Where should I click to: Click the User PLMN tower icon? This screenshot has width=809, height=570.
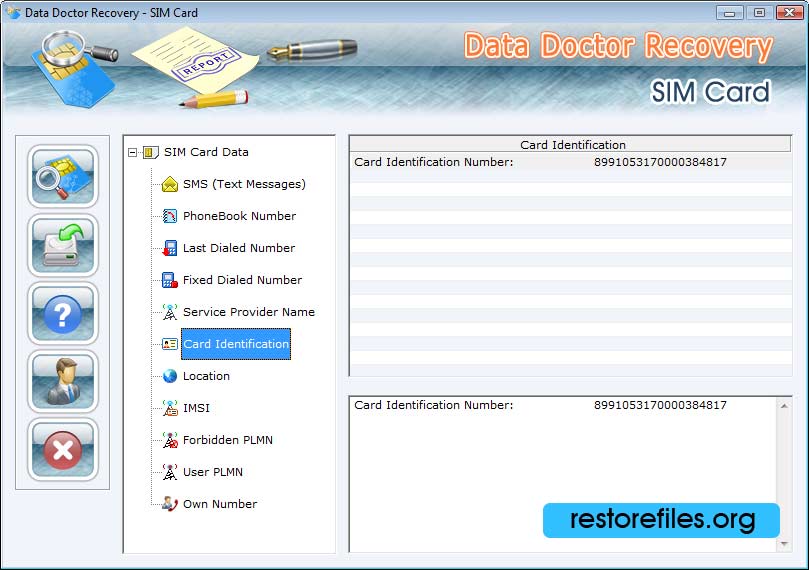pyautogui.click(x=170, y=472)
